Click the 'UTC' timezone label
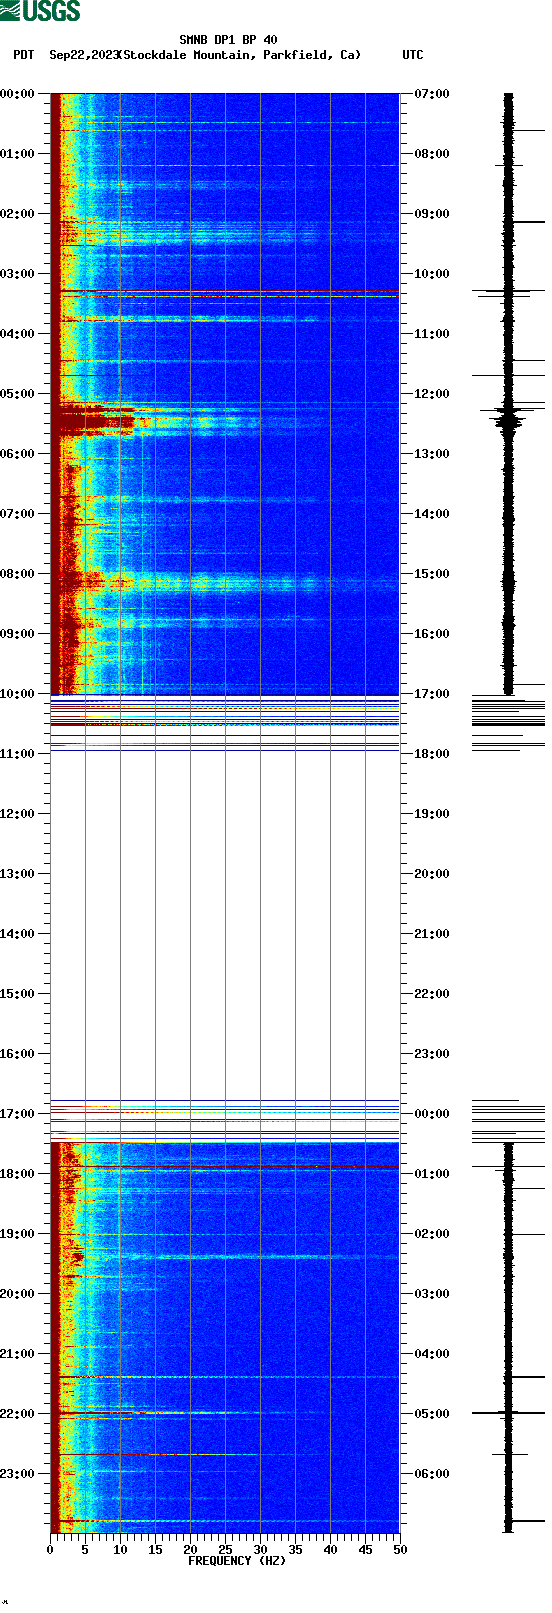Image resolution: width=552 pixels, height=1613 pixels. [x=413, y=55]
